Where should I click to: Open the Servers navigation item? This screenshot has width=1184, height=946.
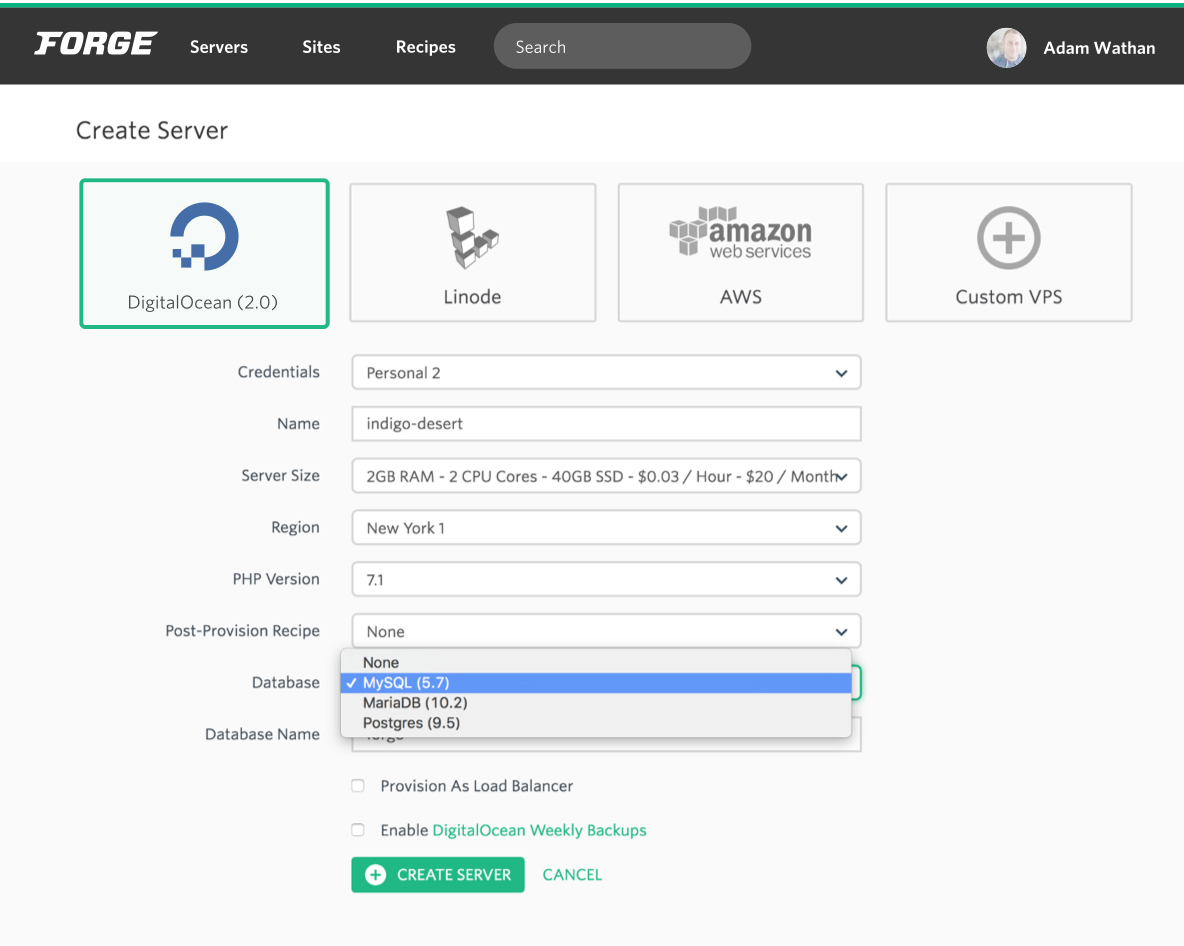pos(219,47)
